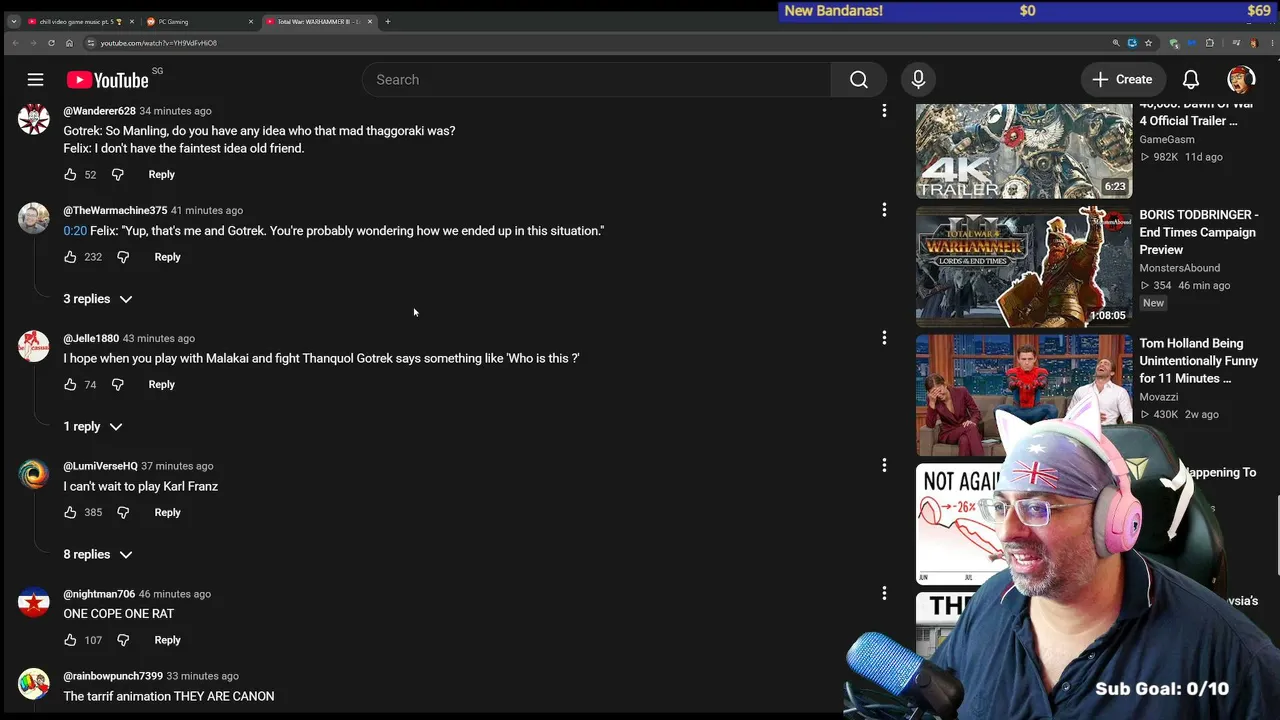
Task: Open 'BORIS TODBRINGER - End Times Campaign Preview' title
Action: (1198, 232)
